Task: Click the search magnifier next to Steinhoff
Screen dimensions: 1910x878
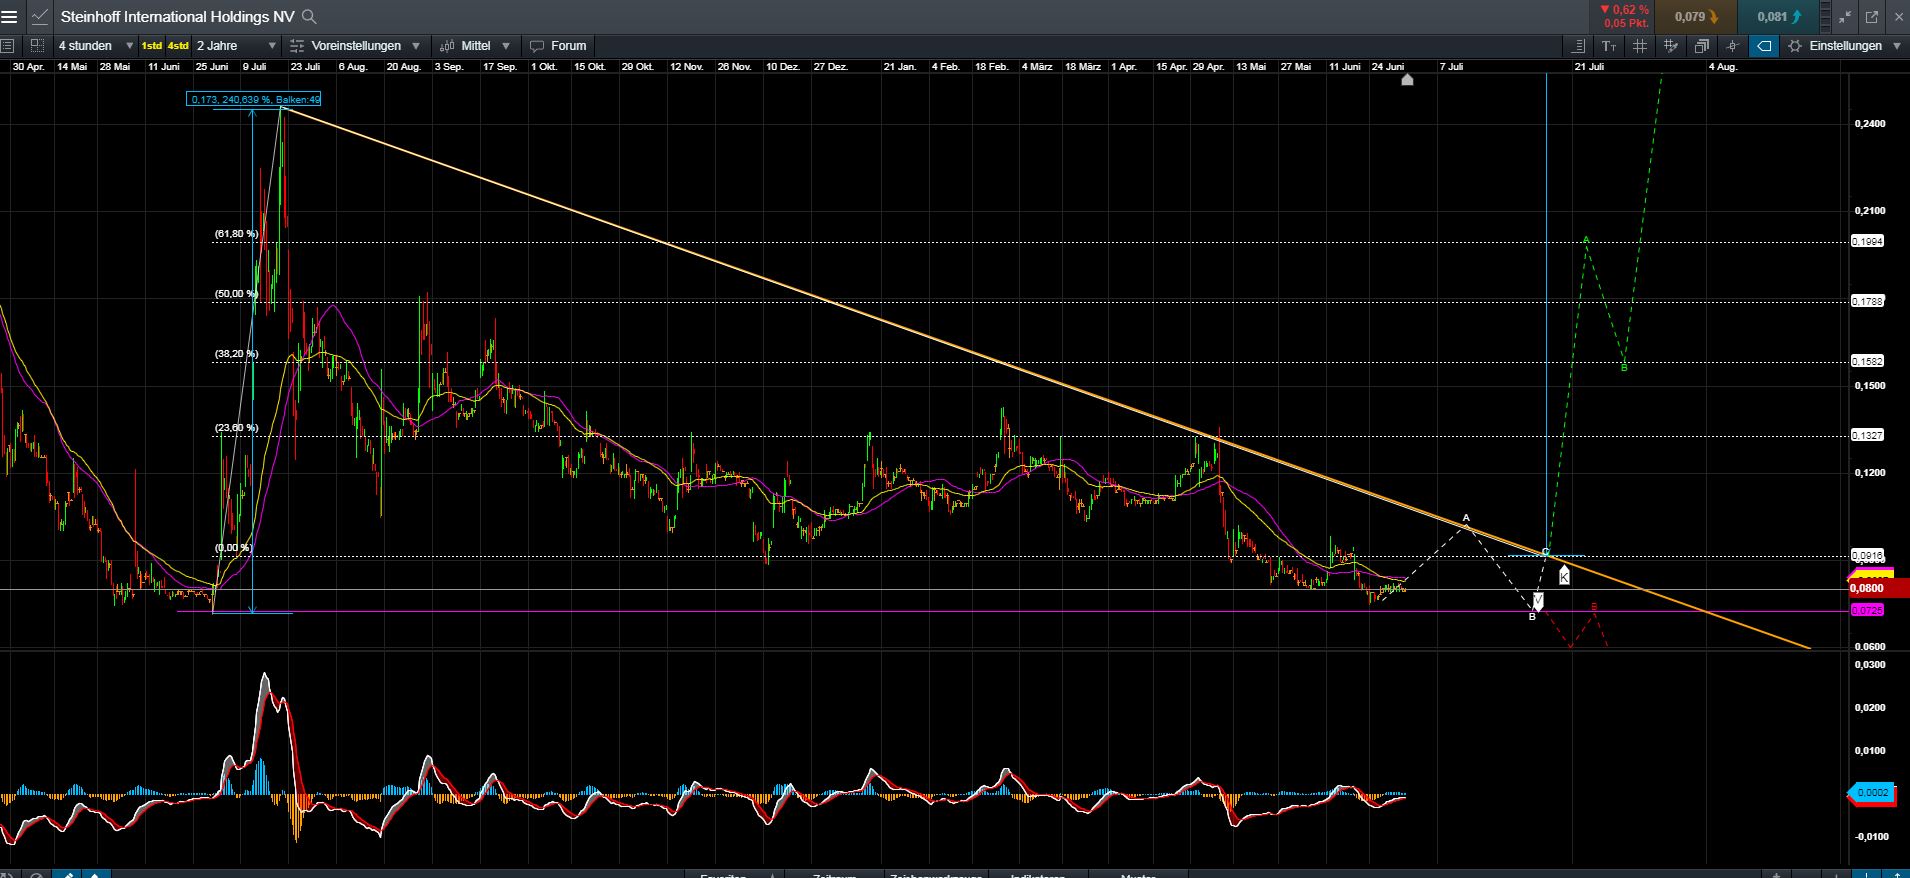Action: pos(309,17)
